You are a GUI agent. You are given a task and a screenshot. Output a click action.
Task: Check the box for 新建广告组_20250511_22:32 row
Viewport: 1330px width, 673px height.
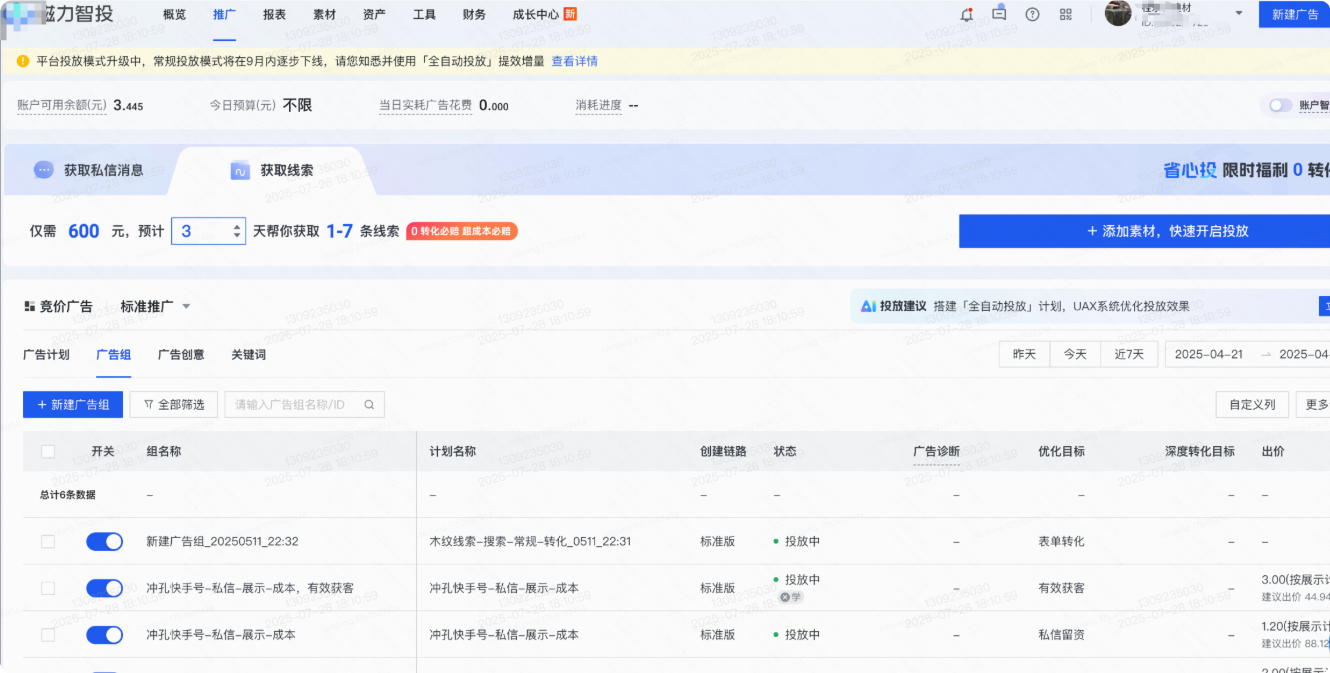(x=48, y=541)
